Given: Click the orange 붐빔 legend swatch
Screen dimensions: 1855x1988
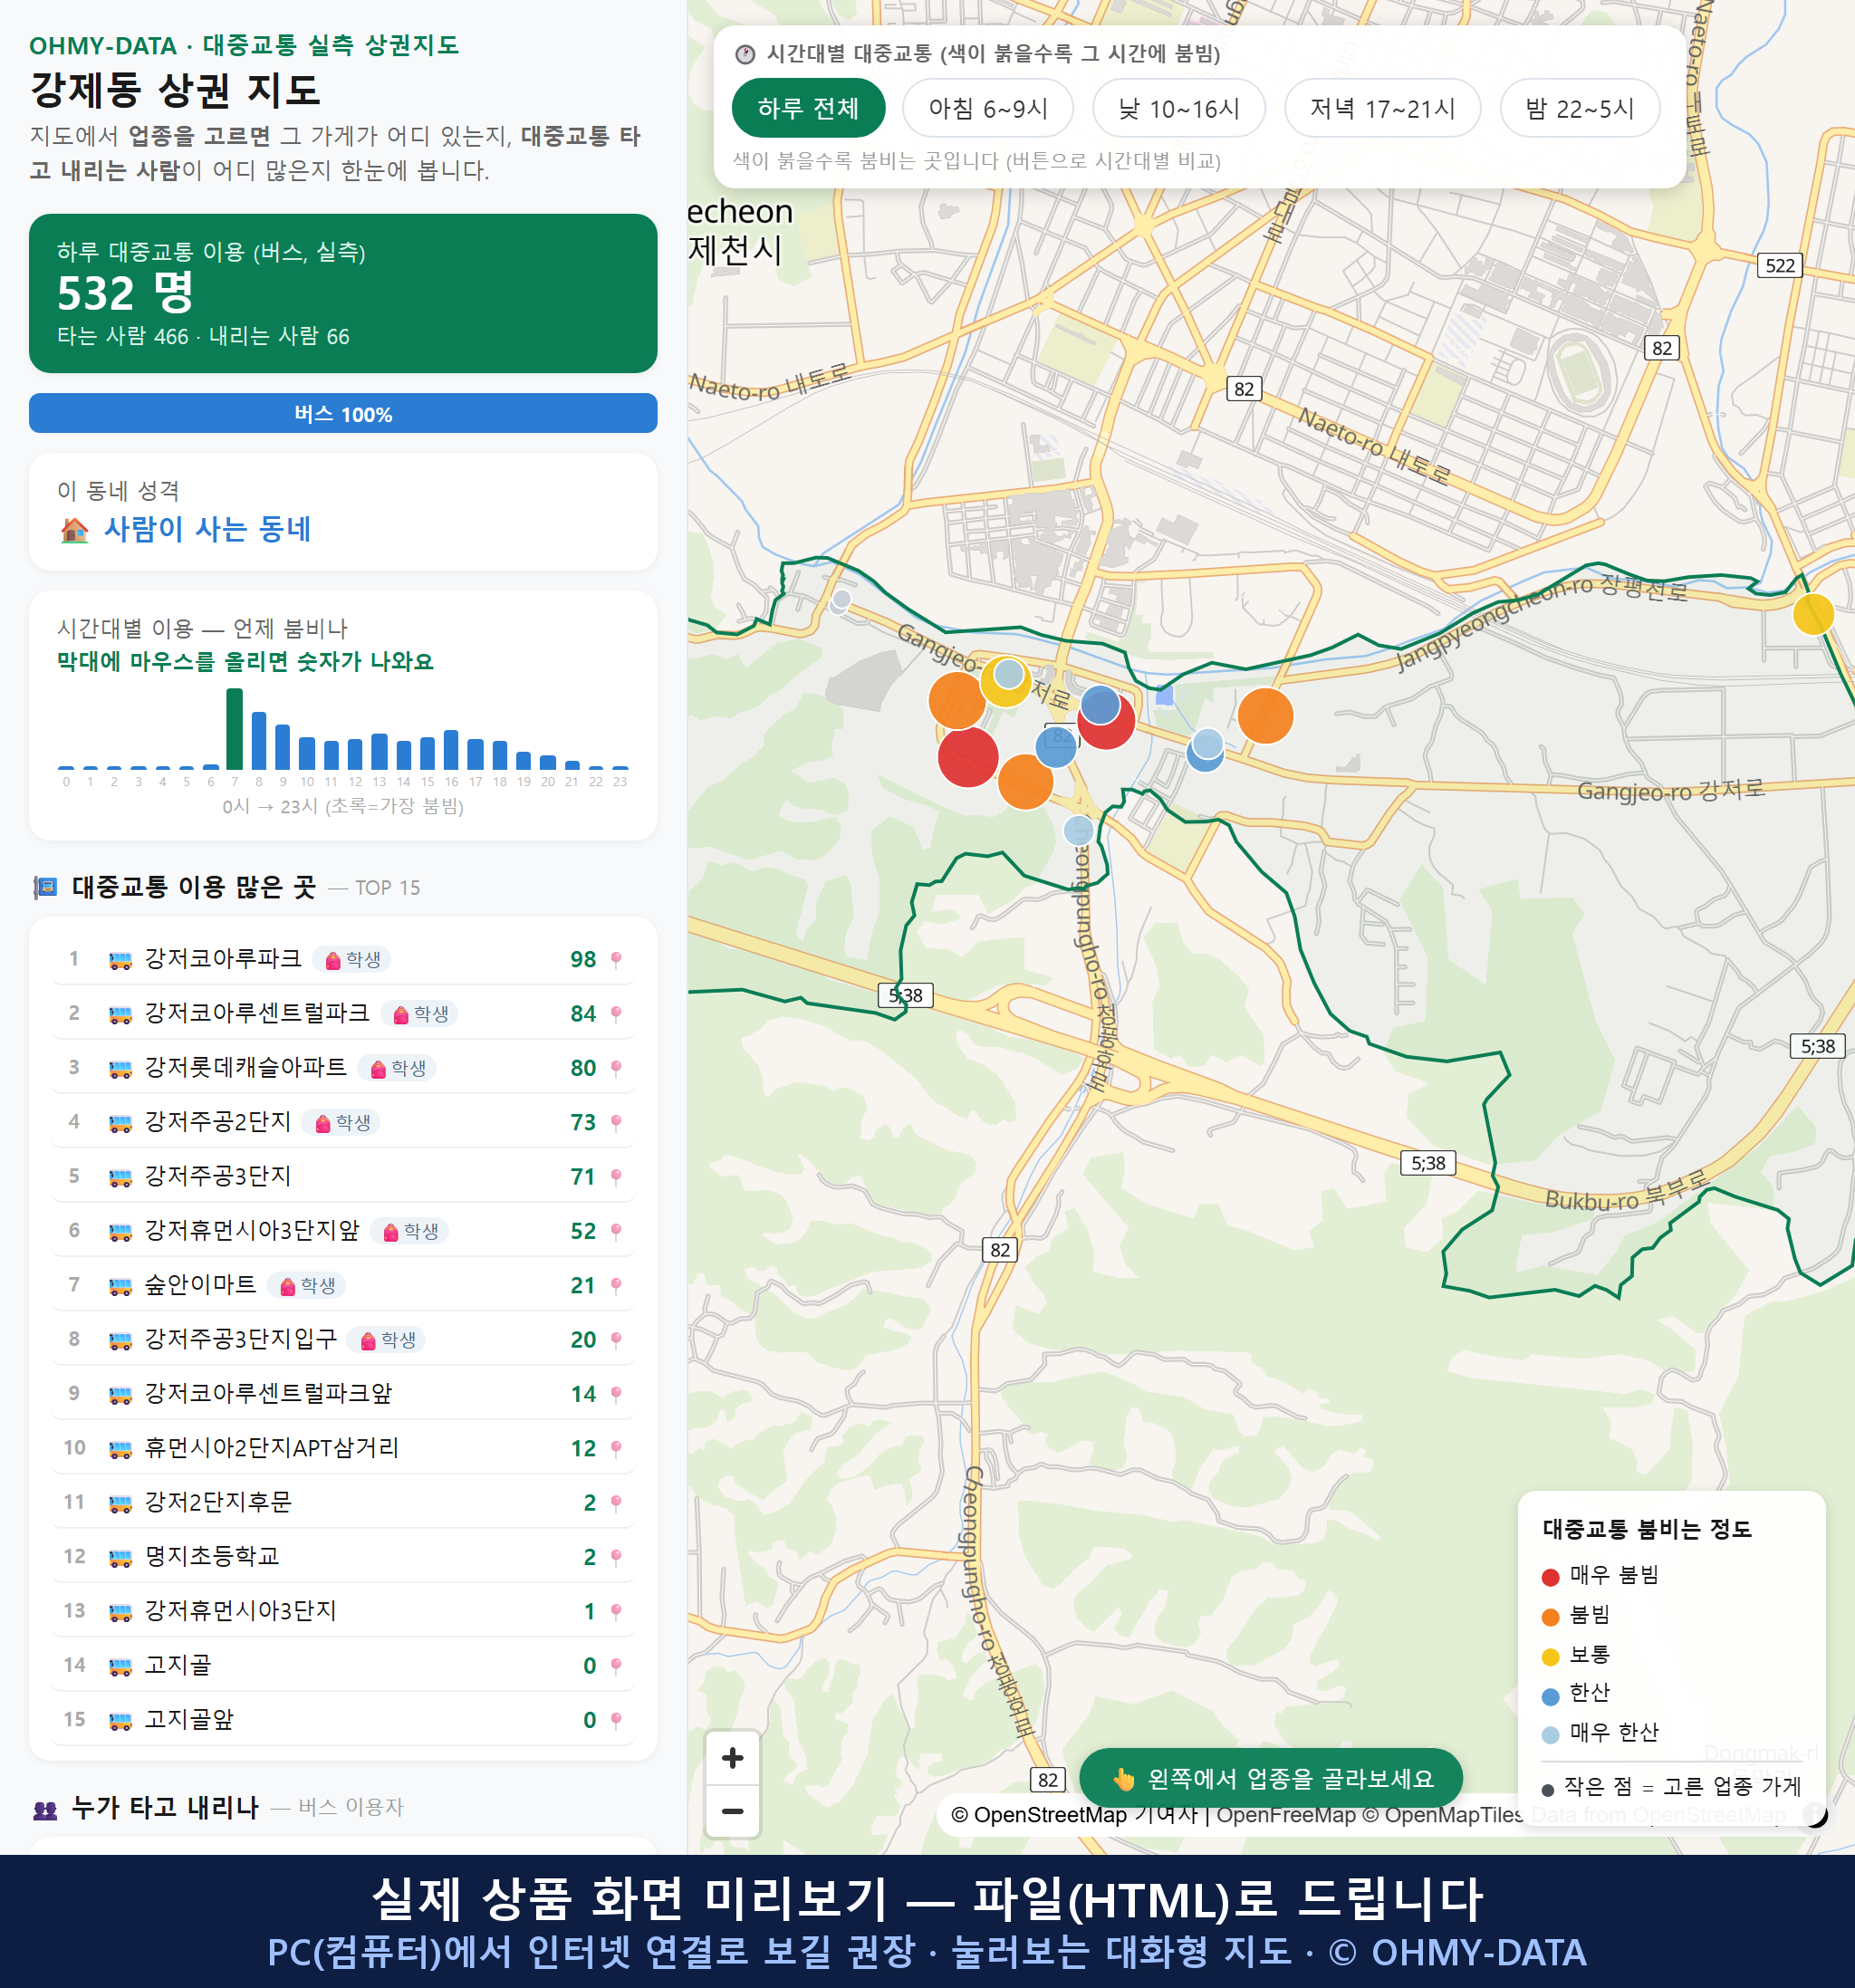Looking at the screenshot, I should (1550, 1617).
